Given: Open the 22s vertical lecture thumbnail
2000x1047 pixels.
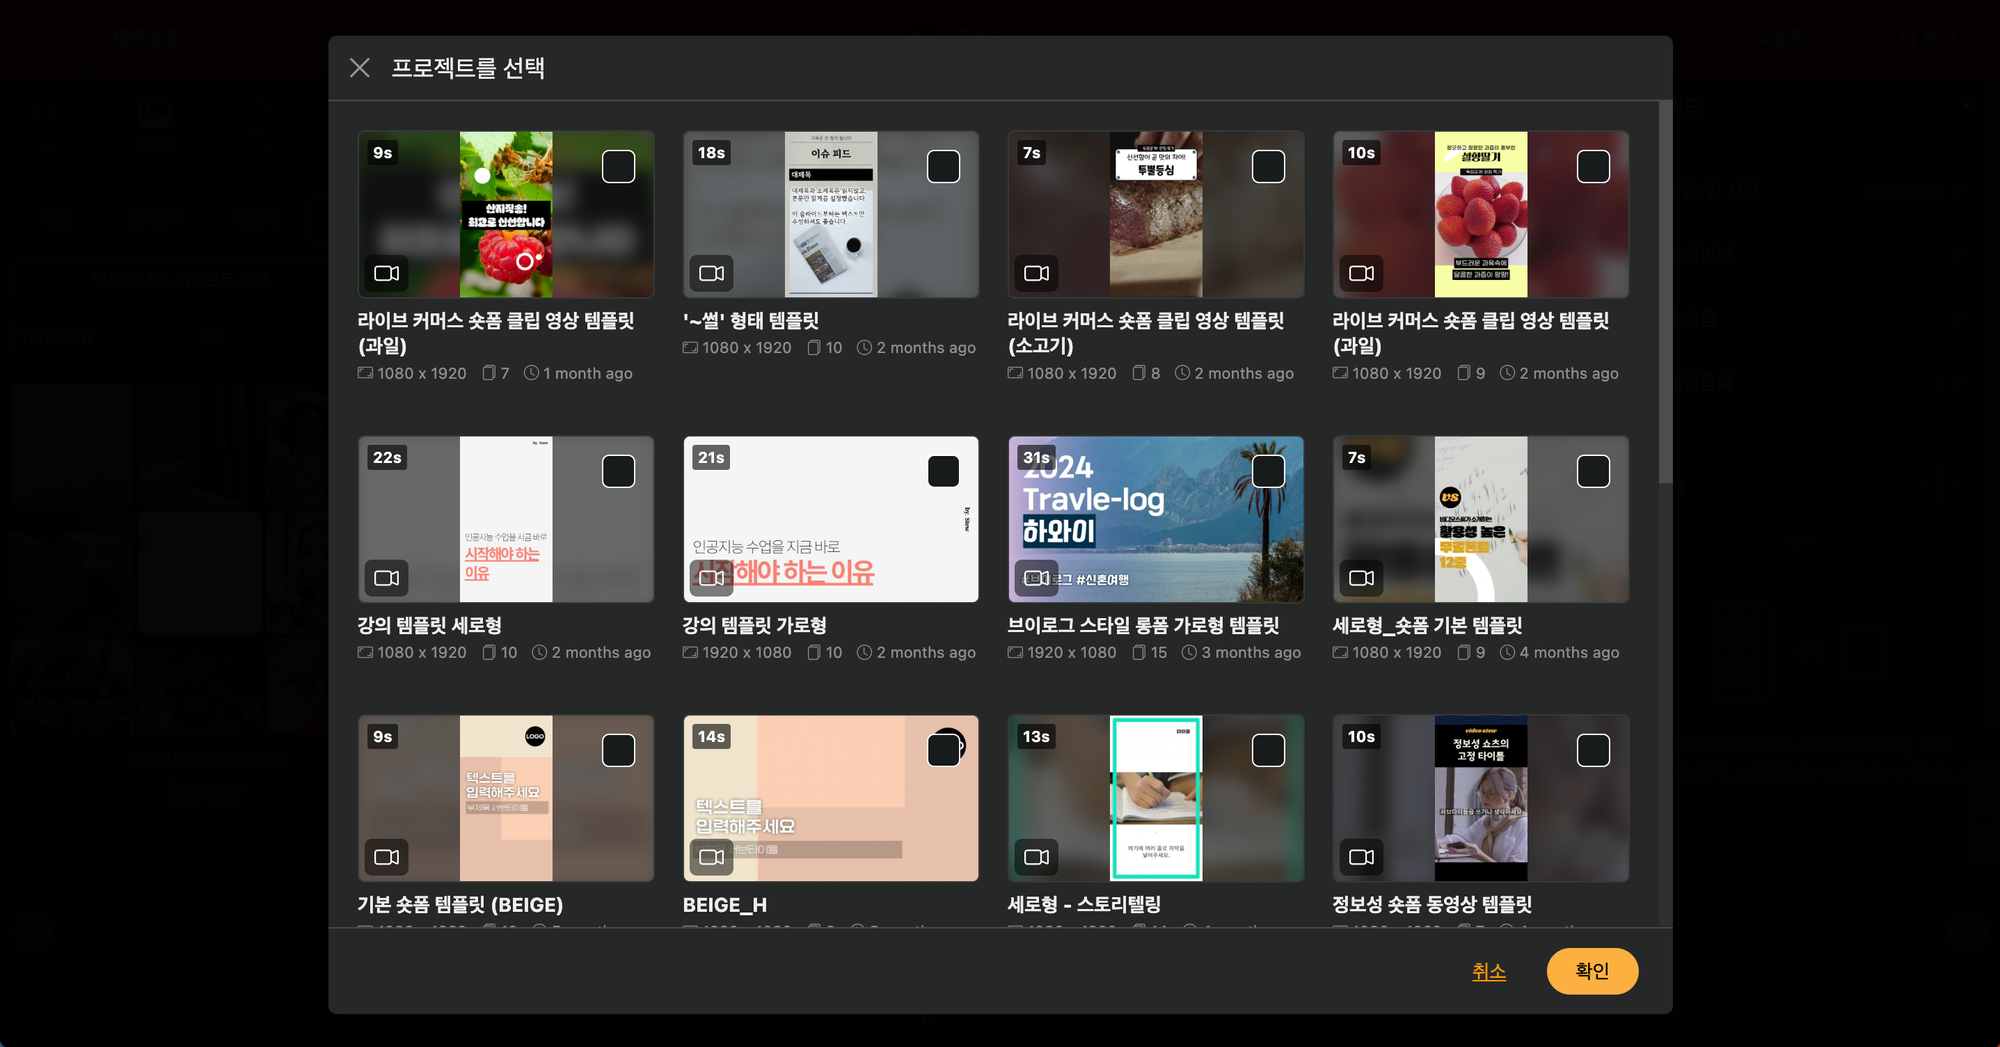Looking at the screenshot, I should point(506,519).
